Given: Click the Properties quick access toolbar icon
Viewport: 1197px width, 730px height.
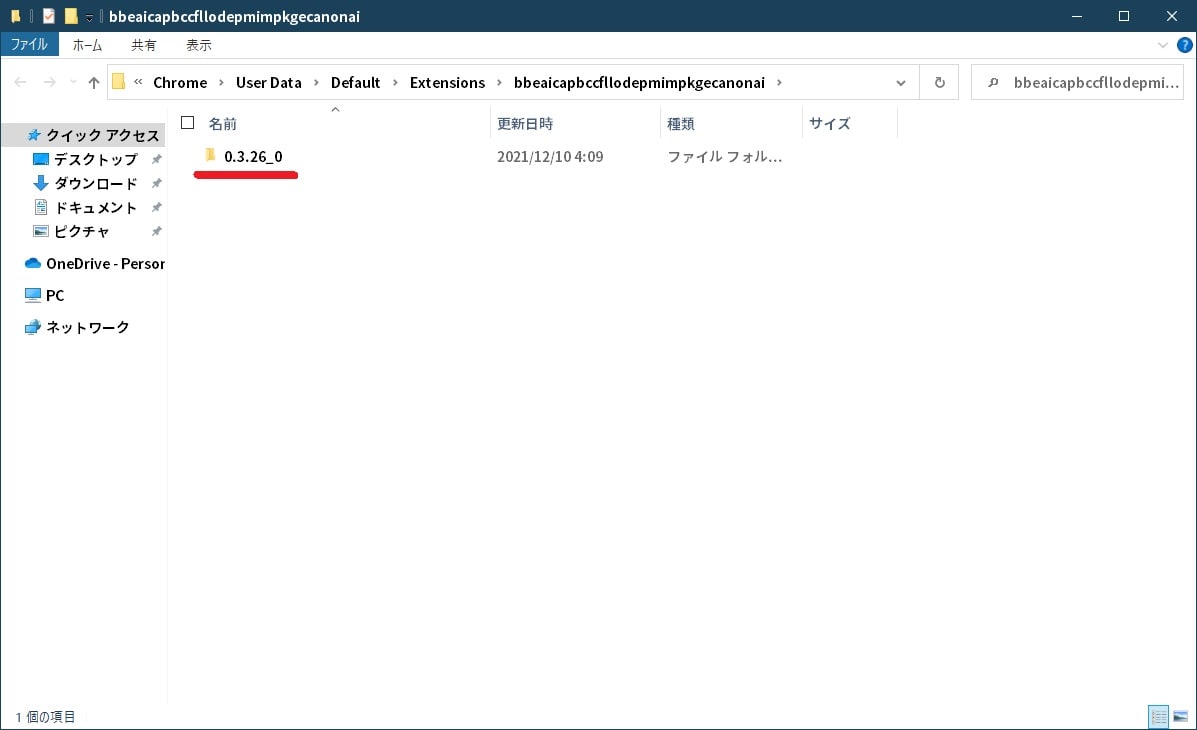Looking at the screenshot, I should [48, 16].
